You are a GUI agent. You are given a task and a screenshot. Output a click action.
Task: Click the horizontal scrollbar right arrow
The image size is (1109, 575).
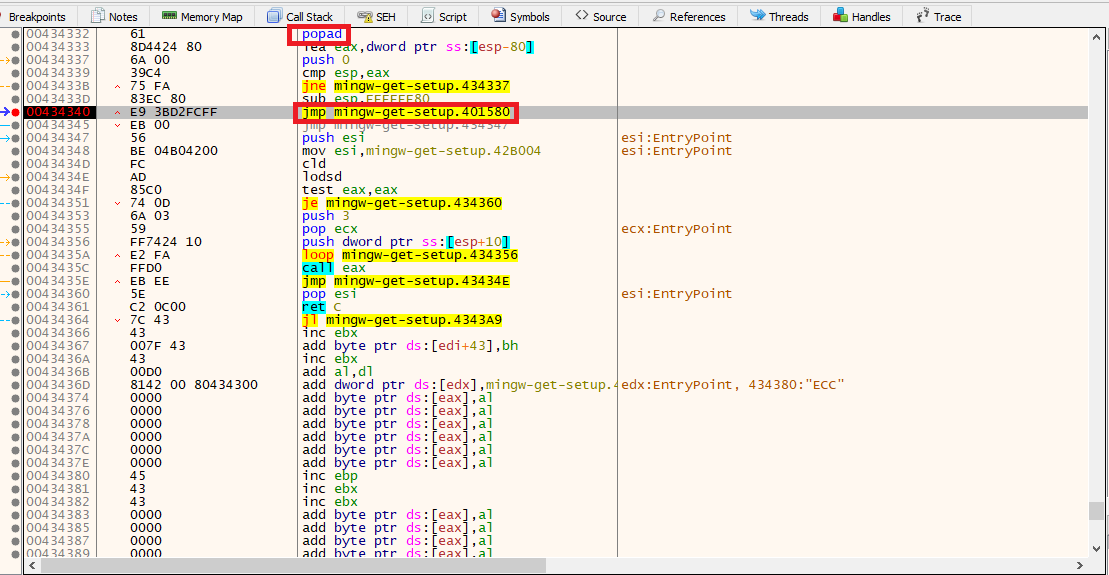[x=1080, y=565]
